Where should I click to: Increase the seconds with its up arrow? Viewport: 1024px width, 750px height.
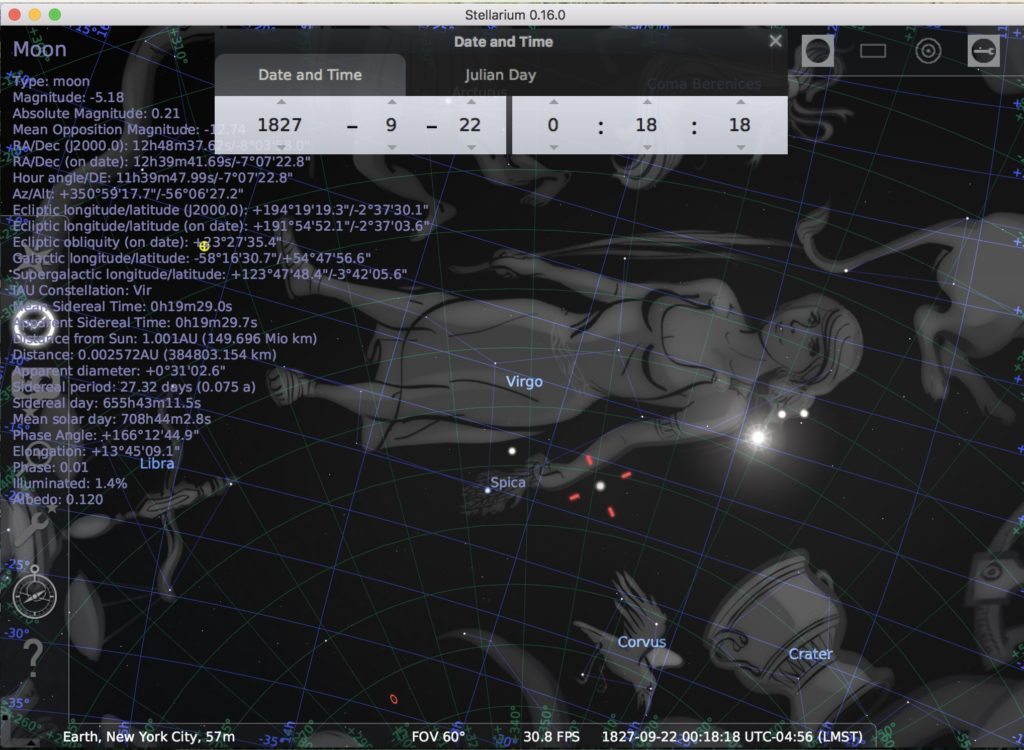(740, 102)
